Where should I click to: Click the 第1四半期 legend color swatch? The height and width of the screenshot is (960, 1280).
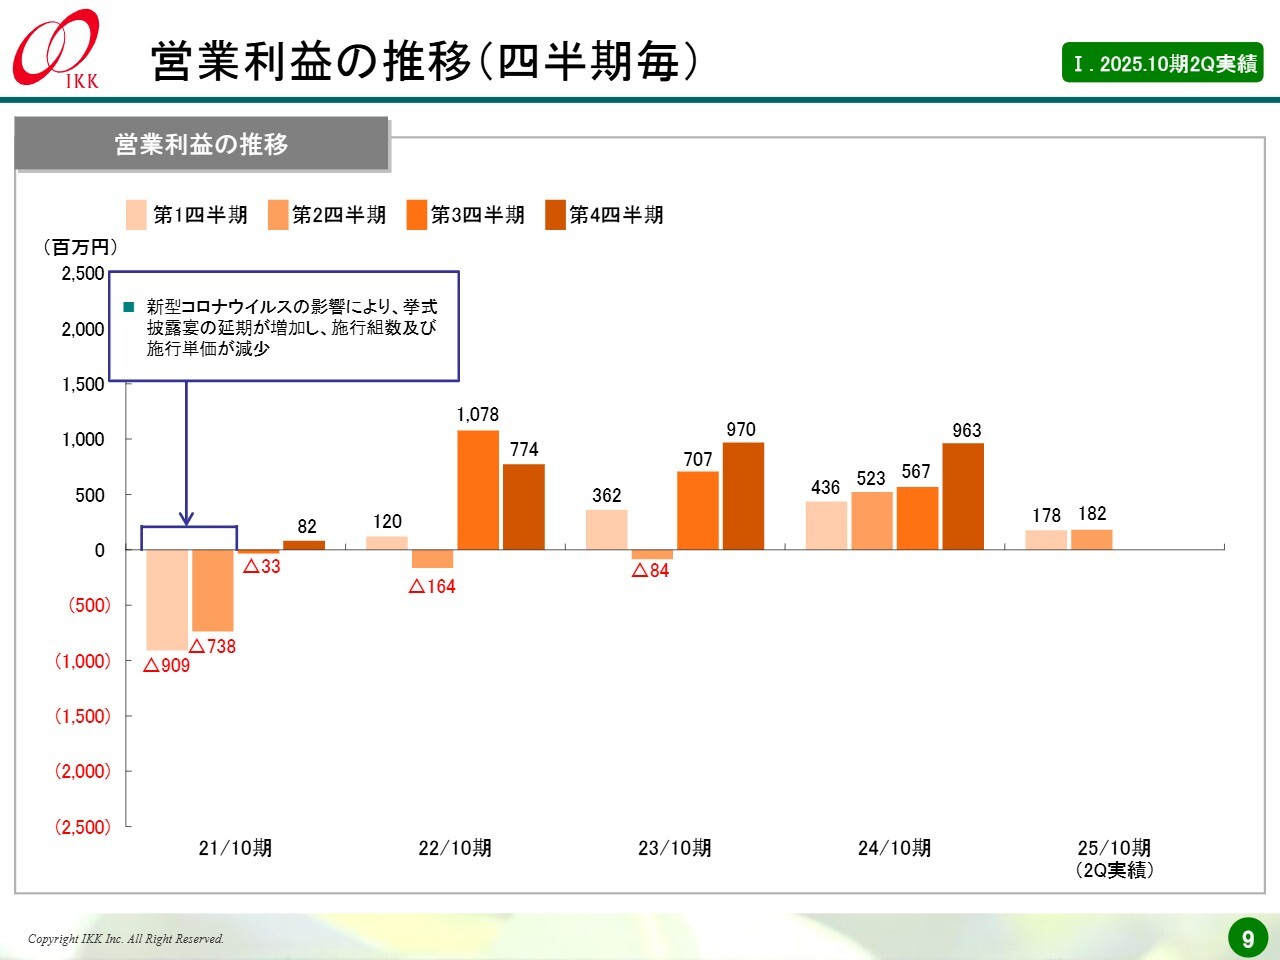click(x=136, y=215)
